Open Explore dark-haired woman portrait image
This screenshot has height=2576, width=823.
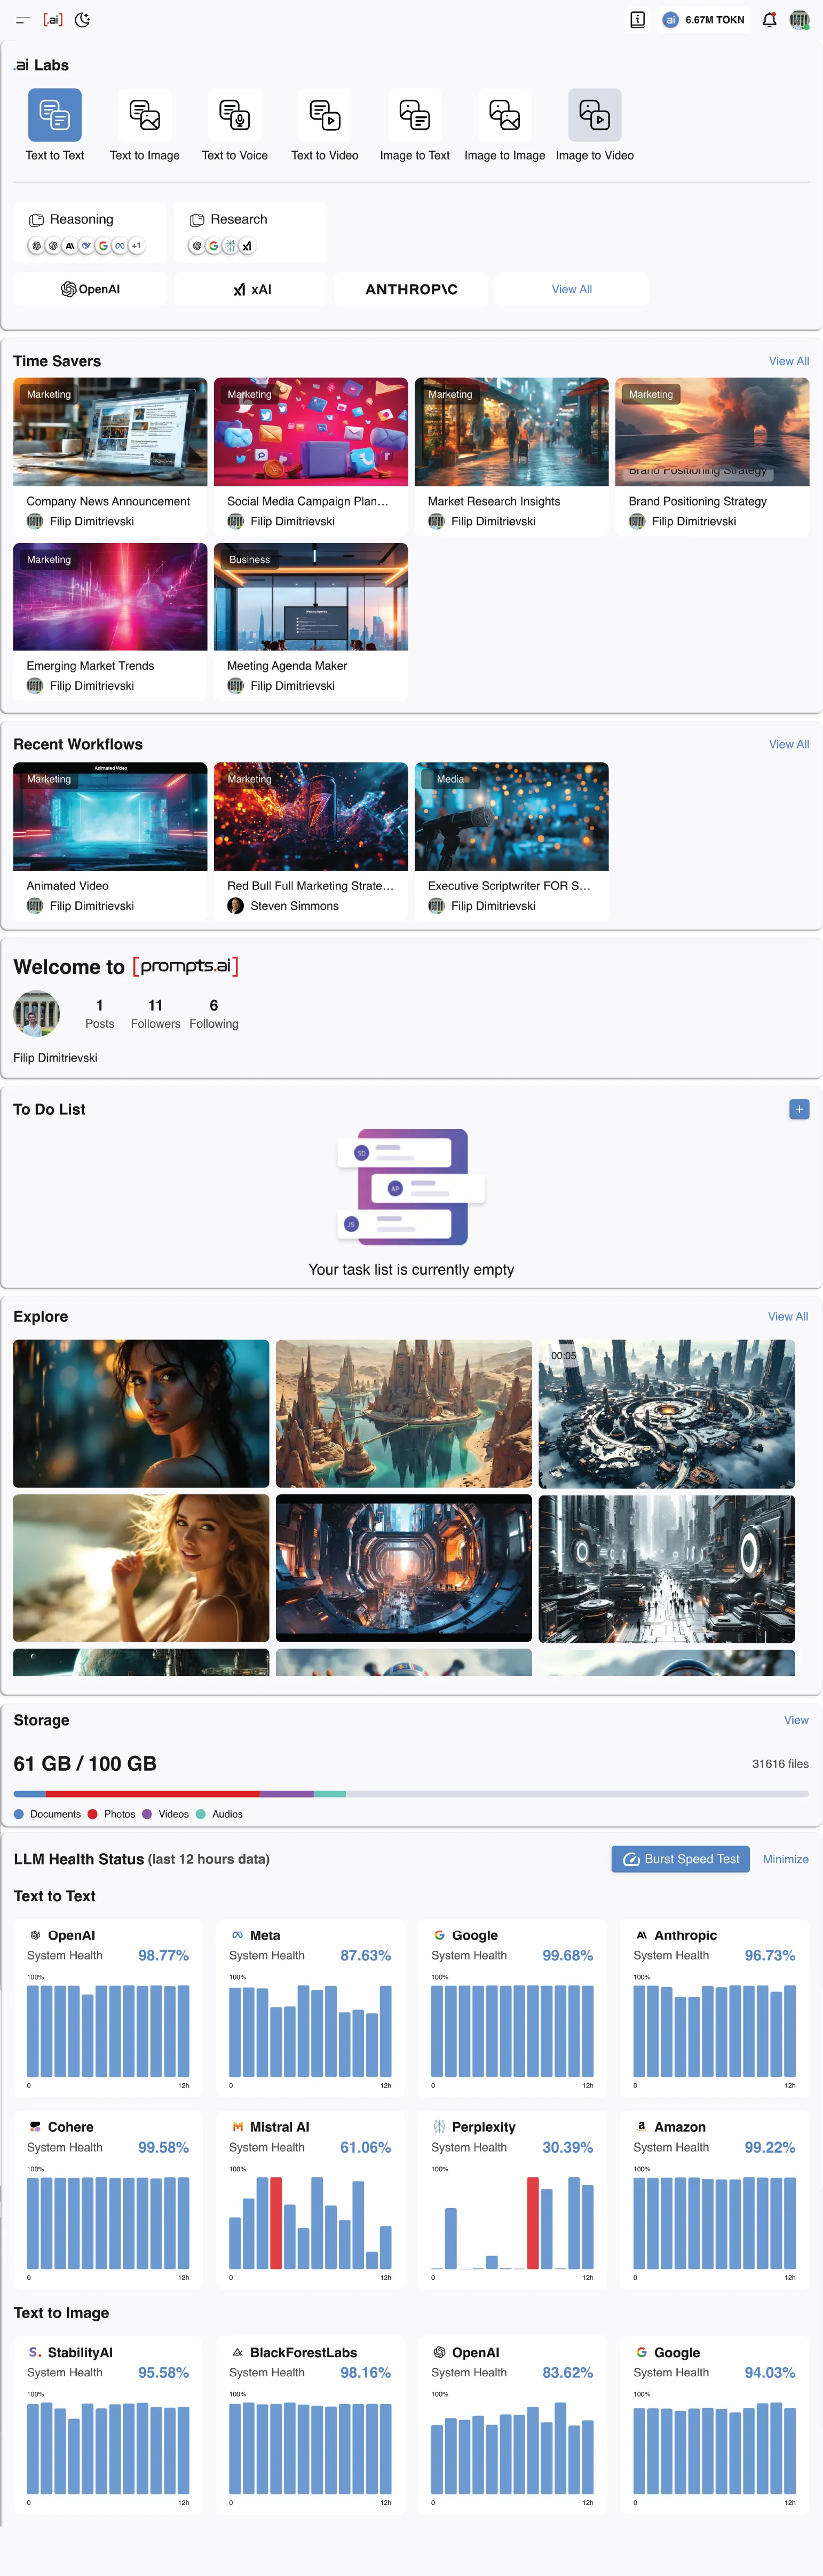coord(141,1413)
